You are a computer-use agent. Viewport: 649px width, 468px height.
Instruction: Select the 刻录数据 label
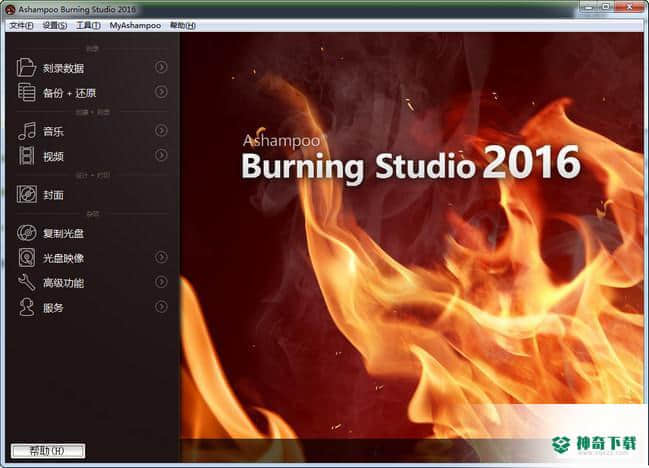click(63, 68)
